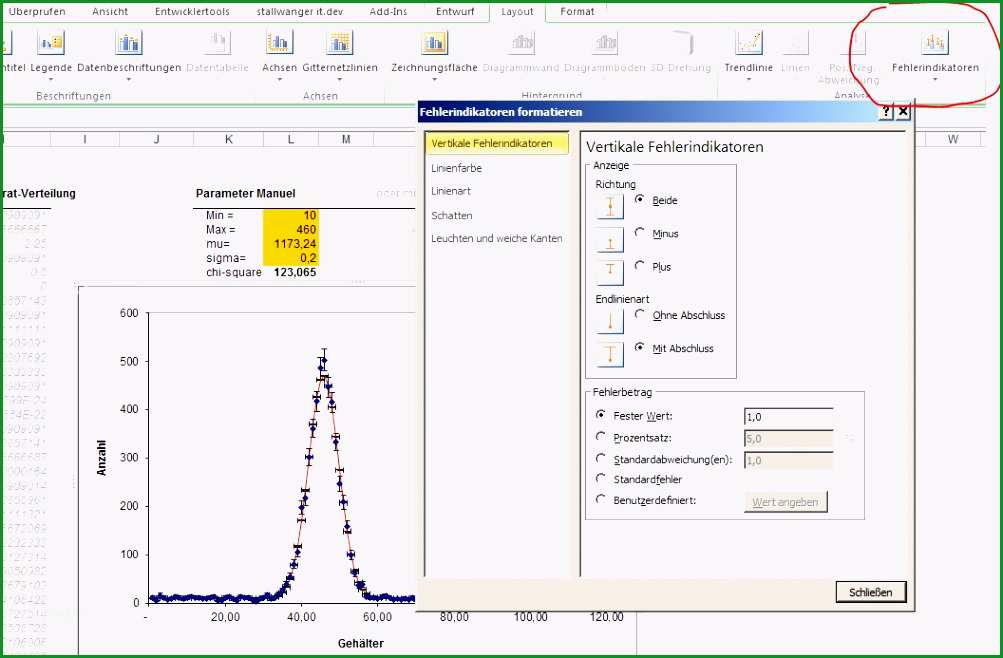
Task: Choose Mit Abschluss radio button
Action: coord(640,347)
